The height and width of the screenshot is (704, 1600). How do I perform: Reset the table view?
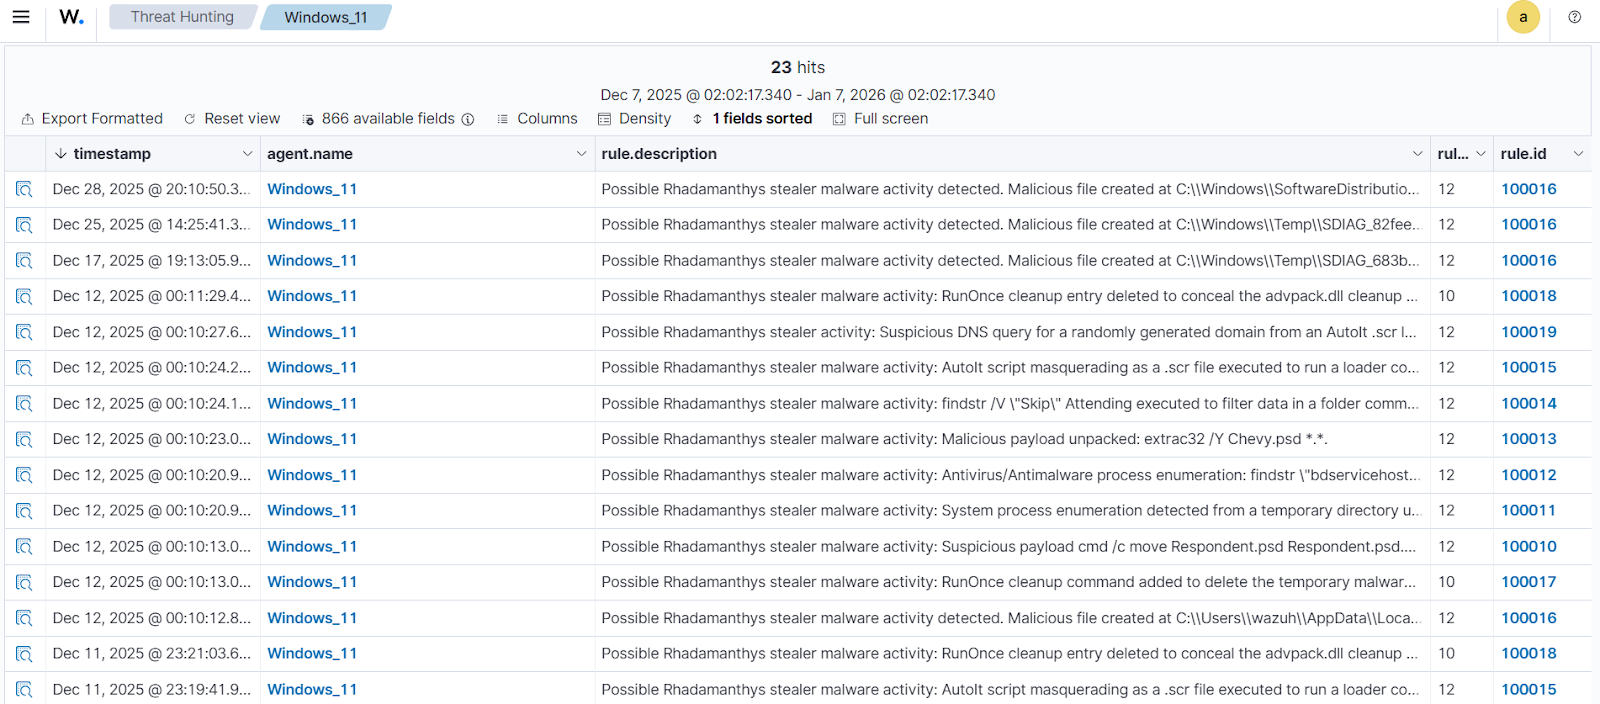tap(232, 119)
